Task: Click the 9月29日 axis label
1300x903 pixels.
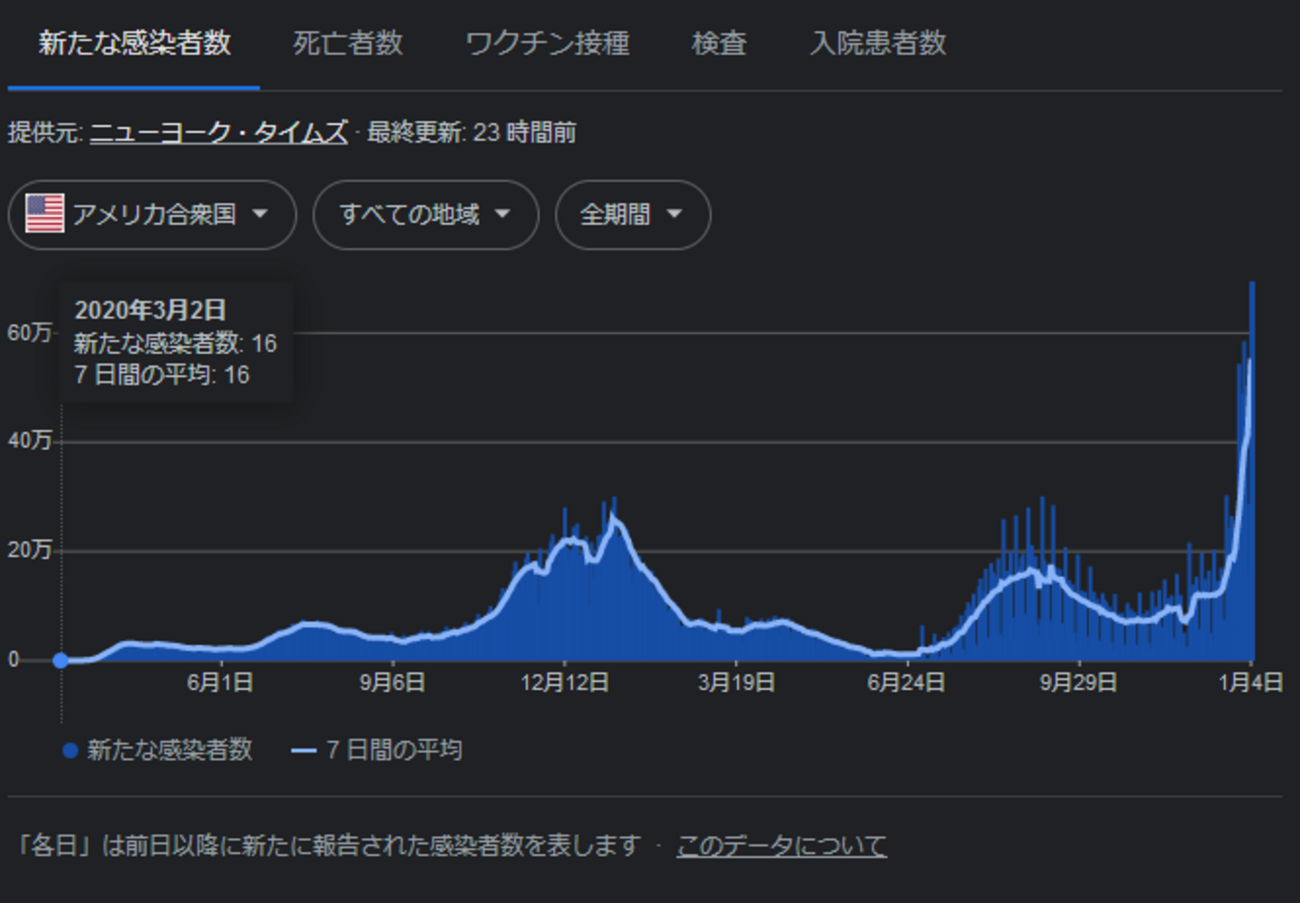Action: pos(1080,682)
